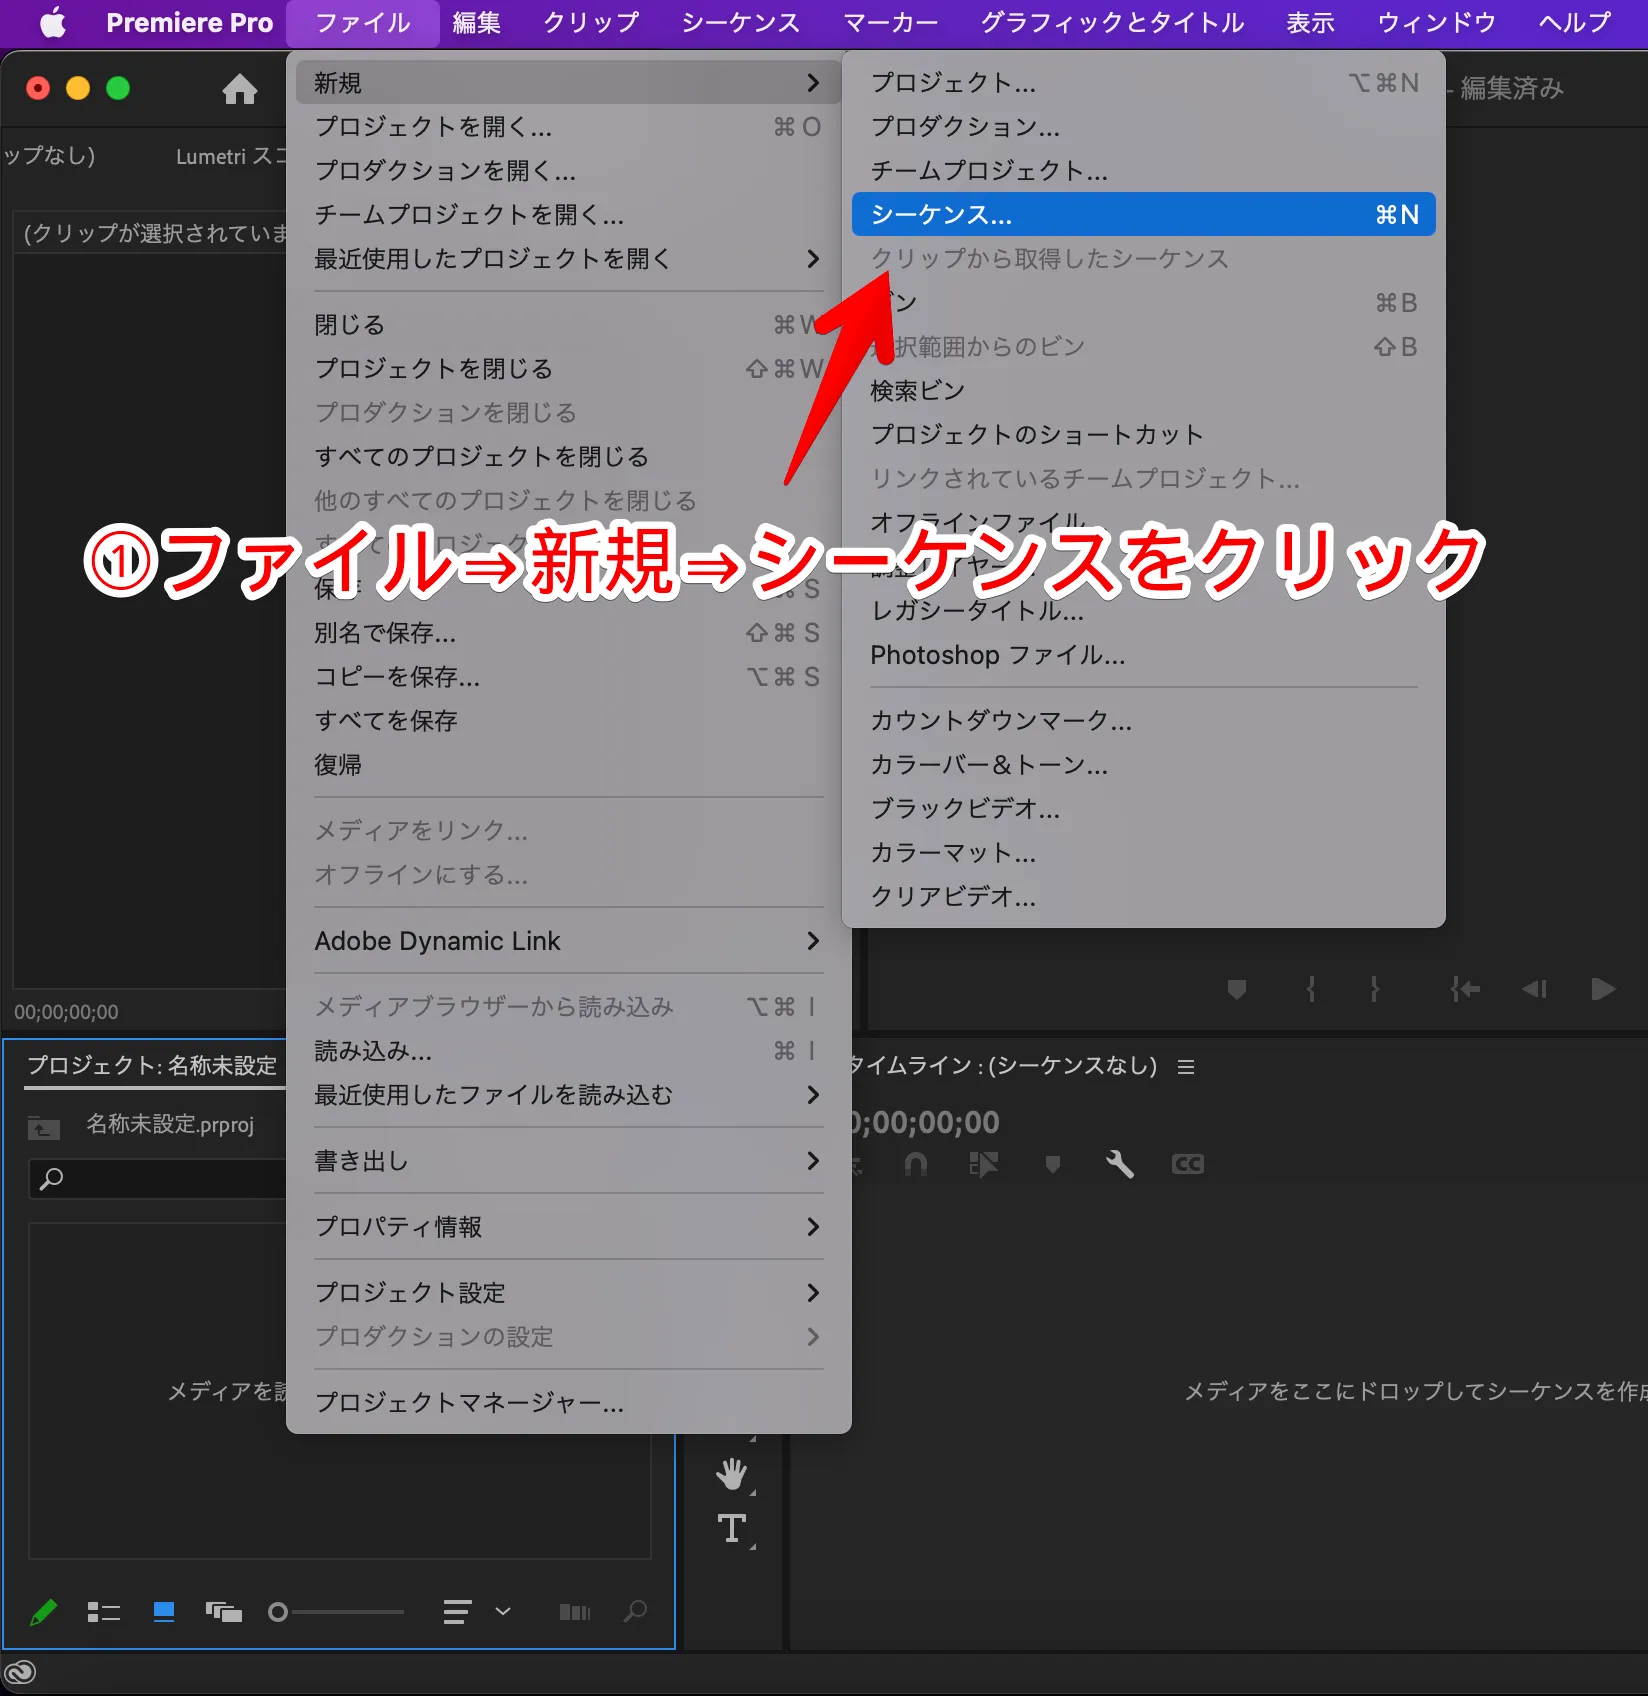Open timeline display settings wrench
Viewport: 1648px width, 1696px height.
[1120, 1164]
